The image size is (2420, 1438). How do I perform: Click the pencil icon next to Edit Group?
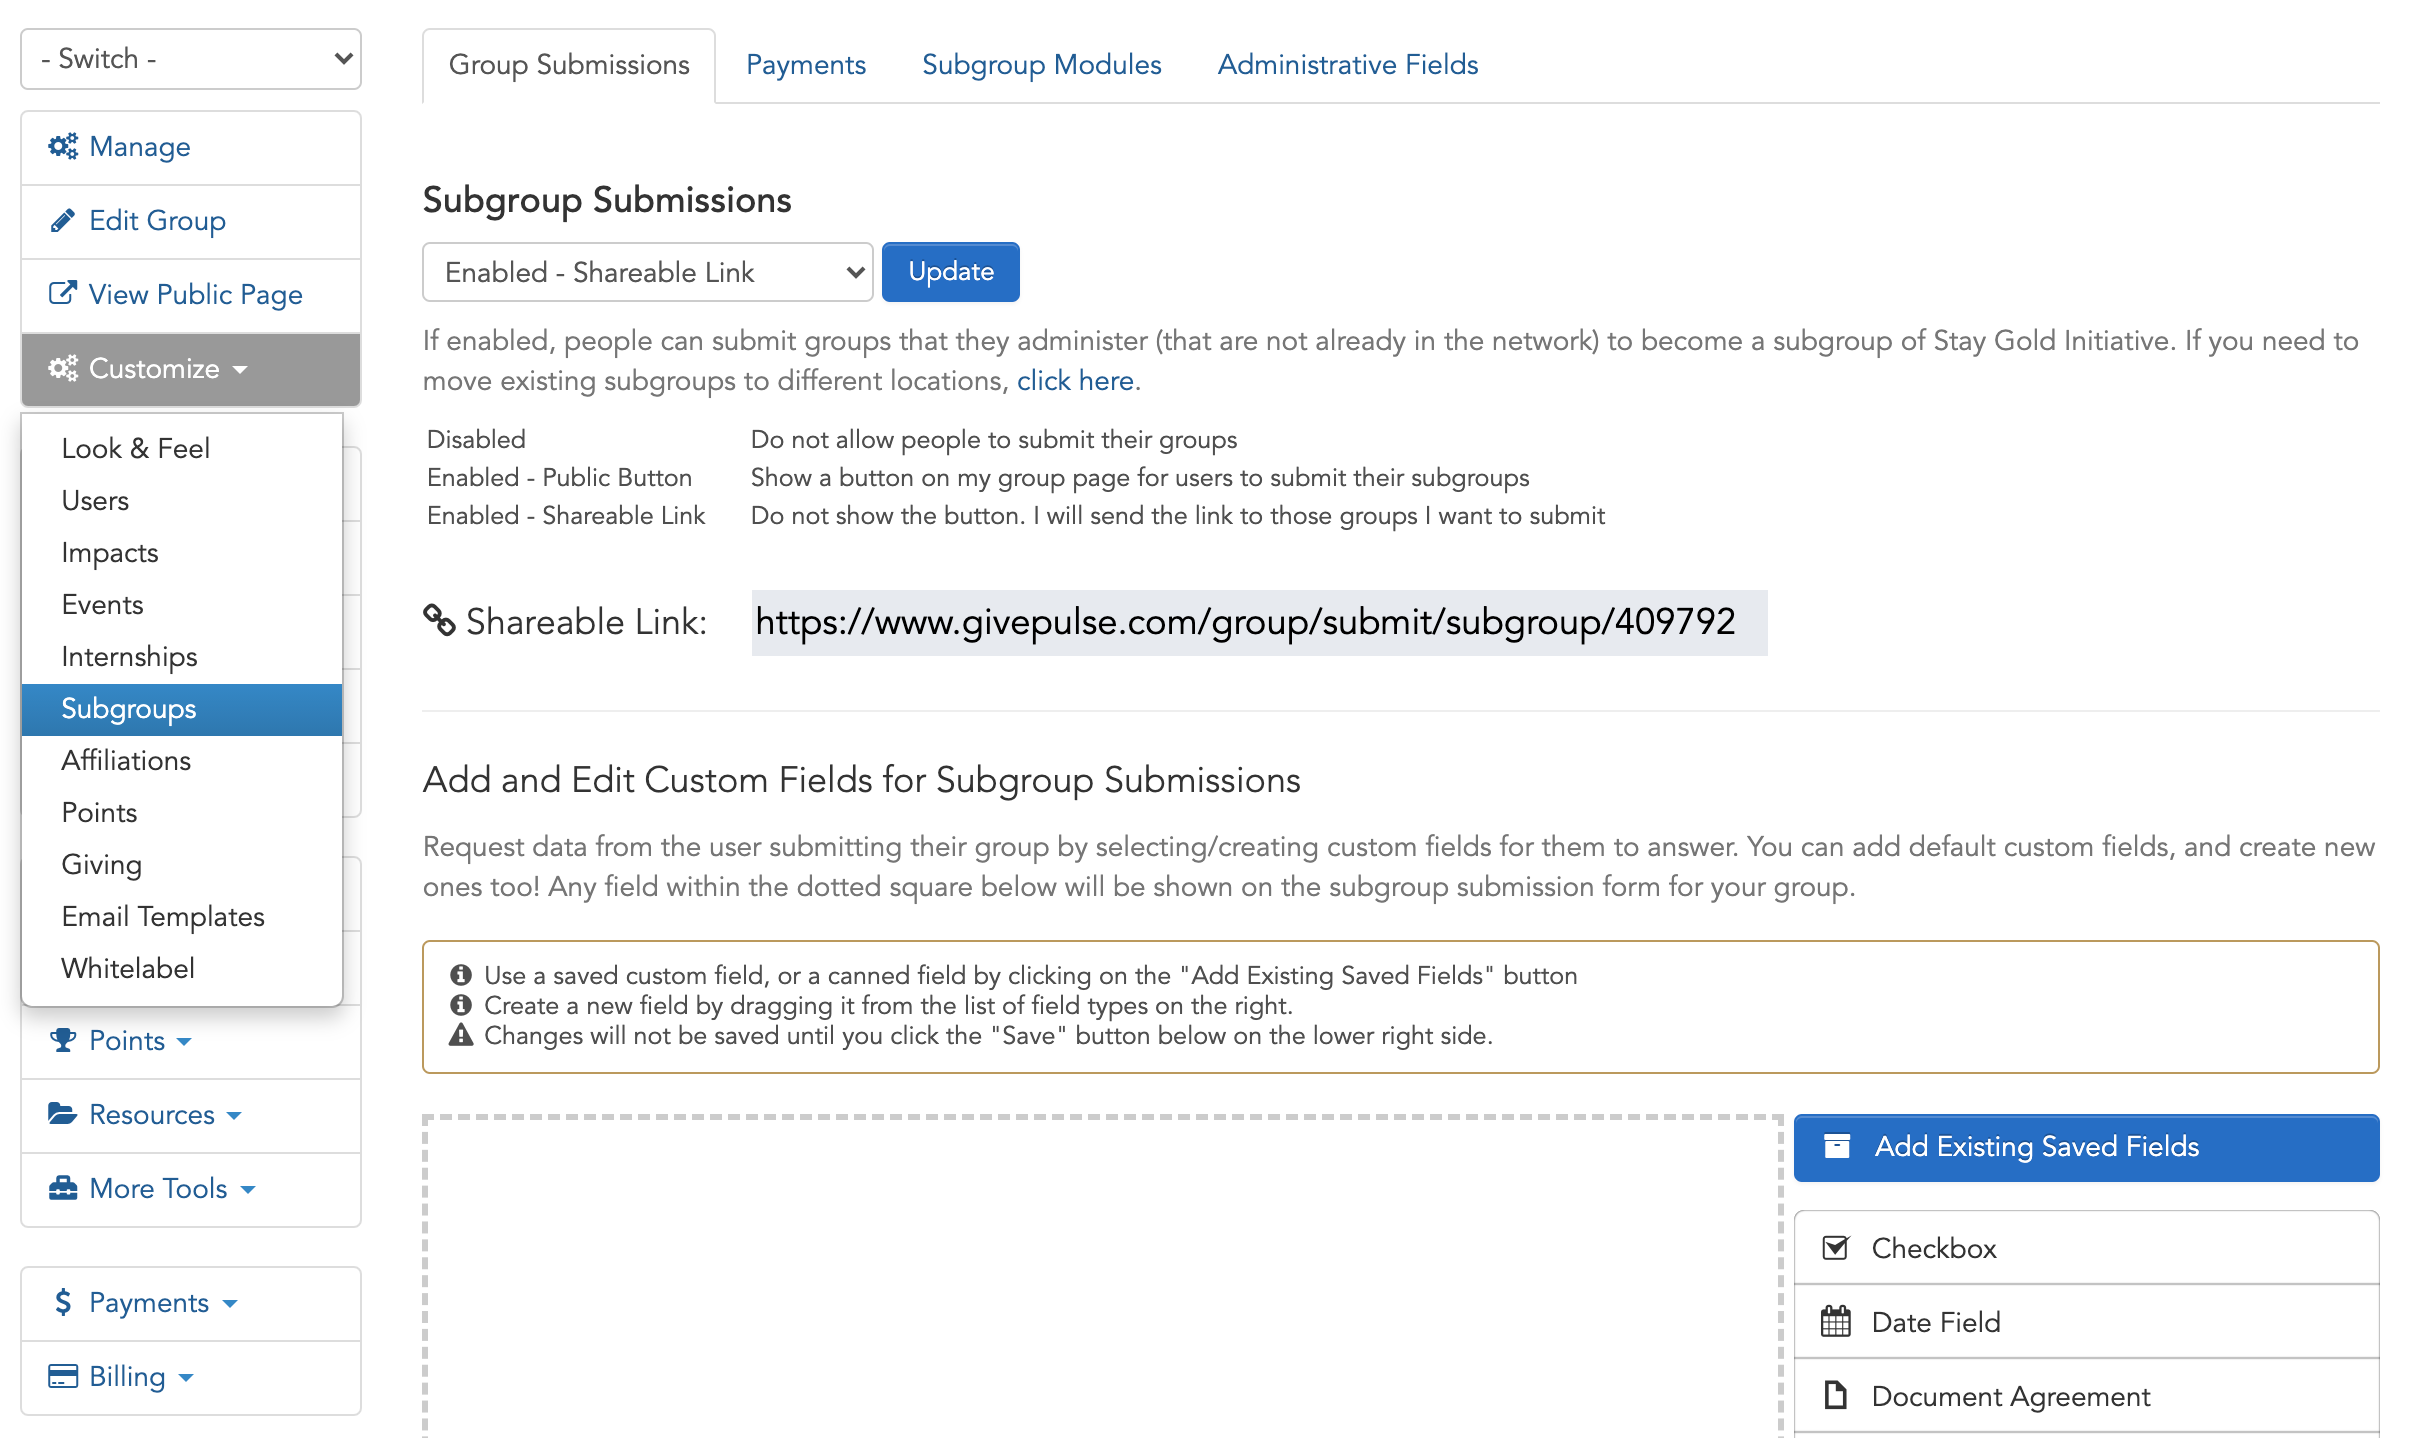63,220
